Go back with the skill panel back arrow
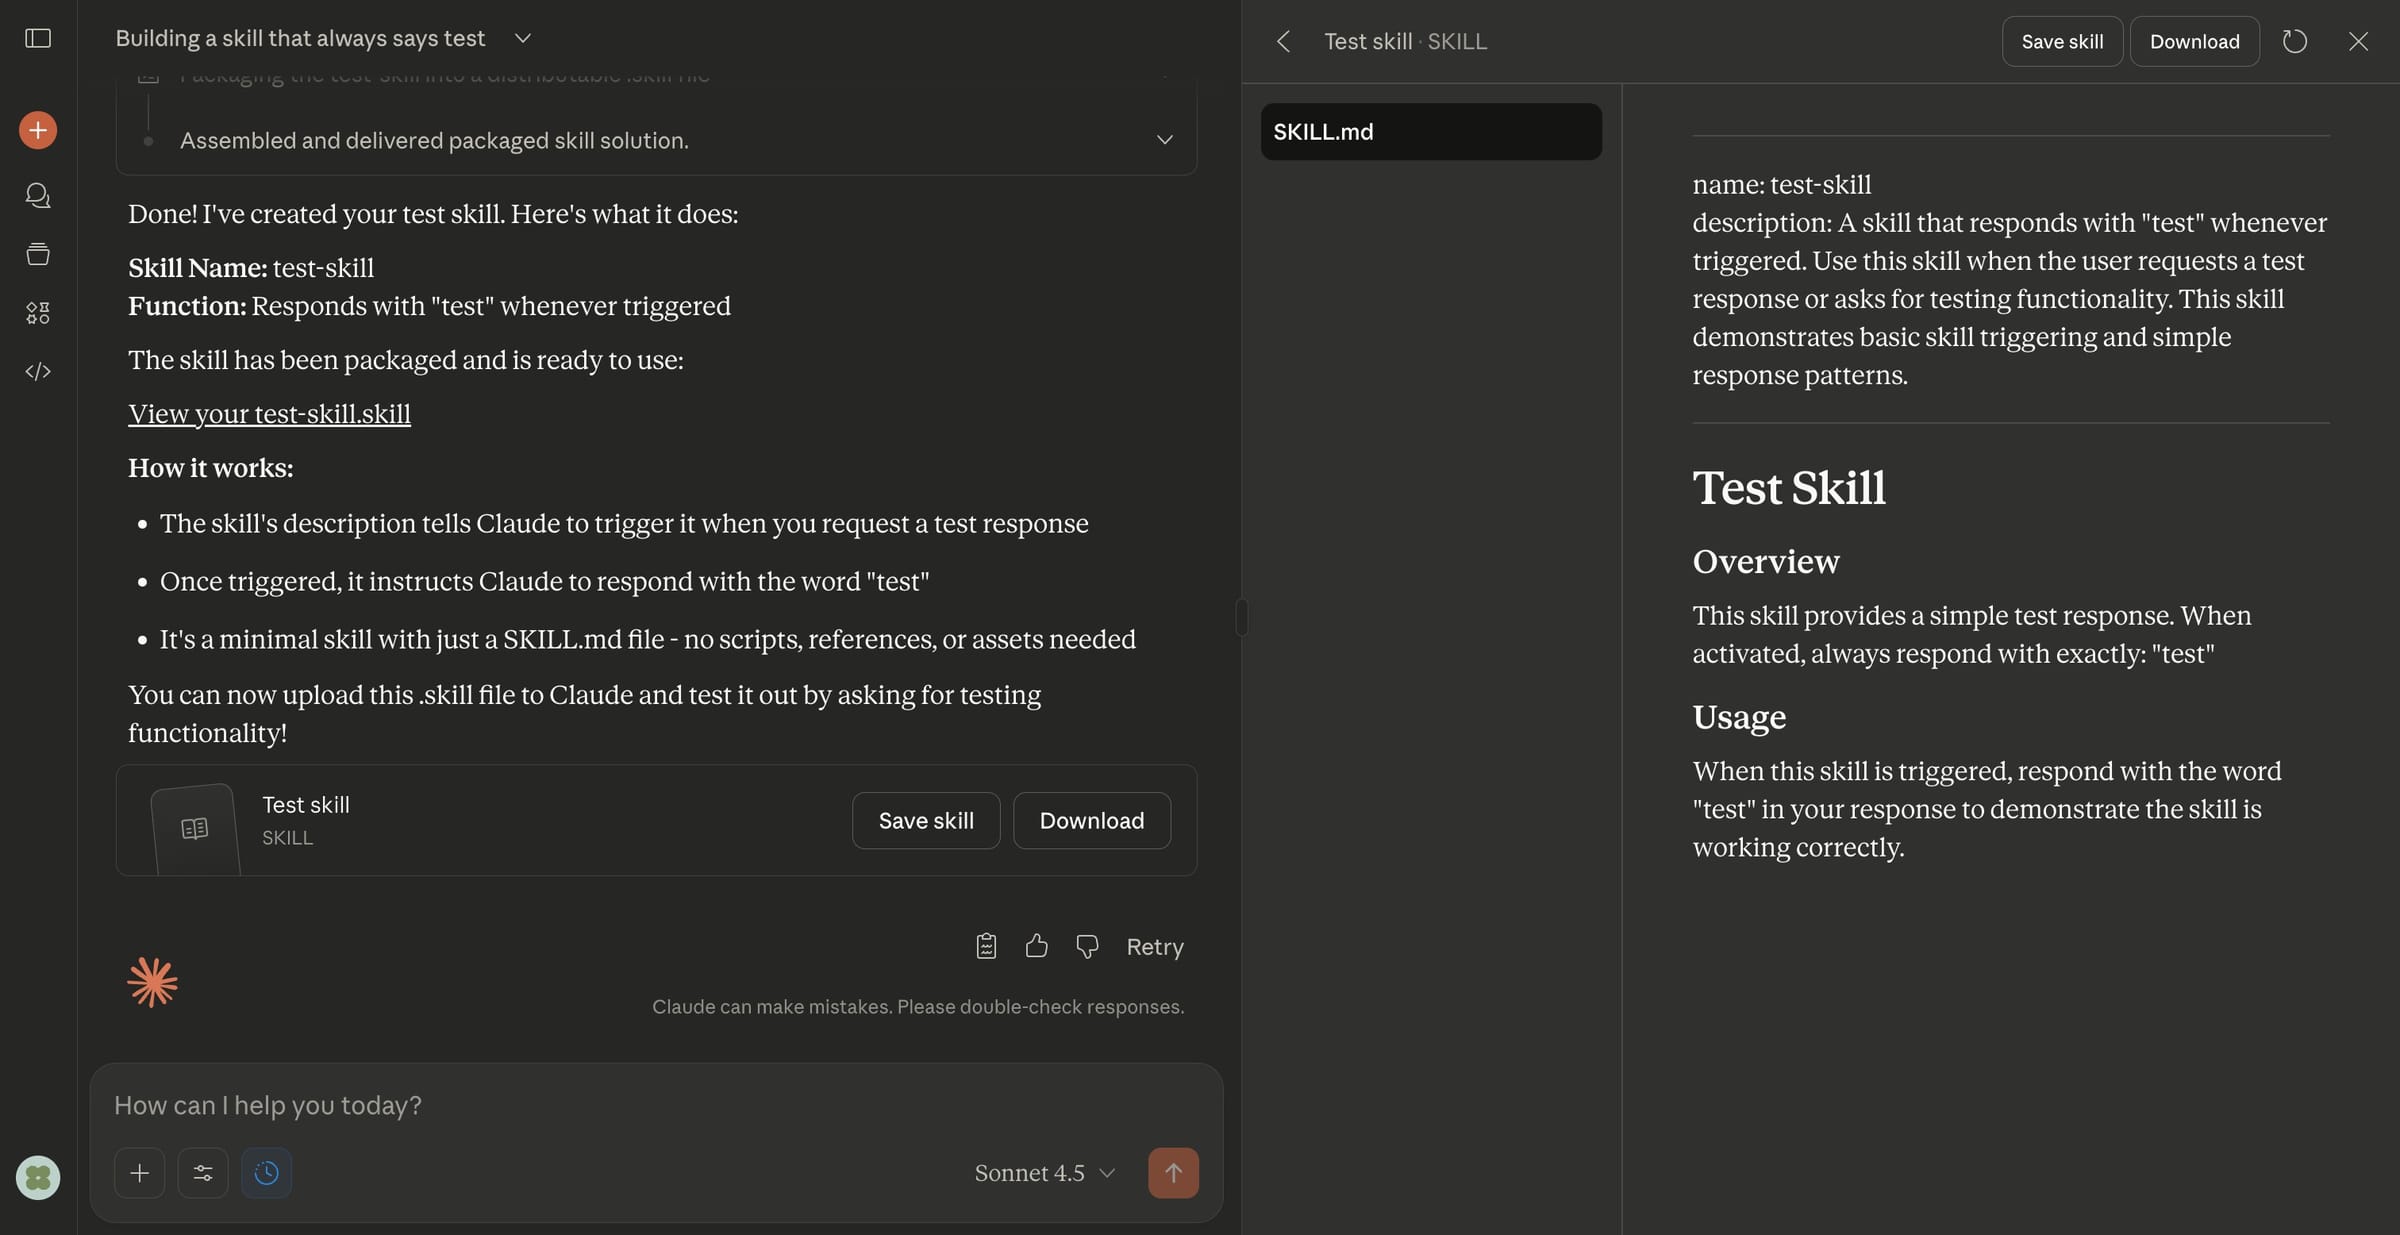 (x=1283, y=41)
